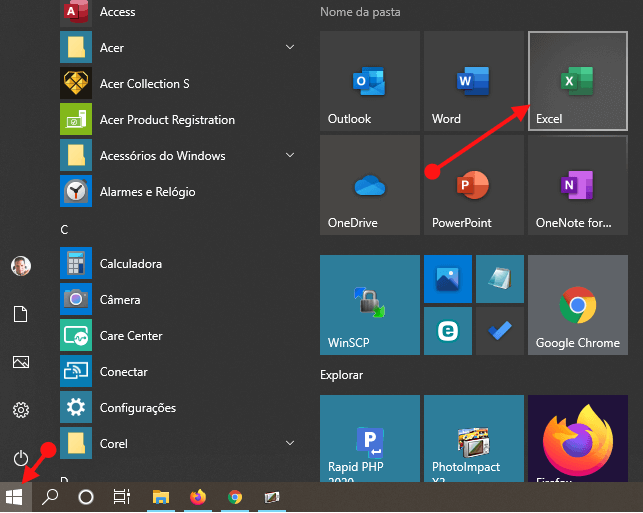
Task: Open Access from the app list
Action: [179, 12]
